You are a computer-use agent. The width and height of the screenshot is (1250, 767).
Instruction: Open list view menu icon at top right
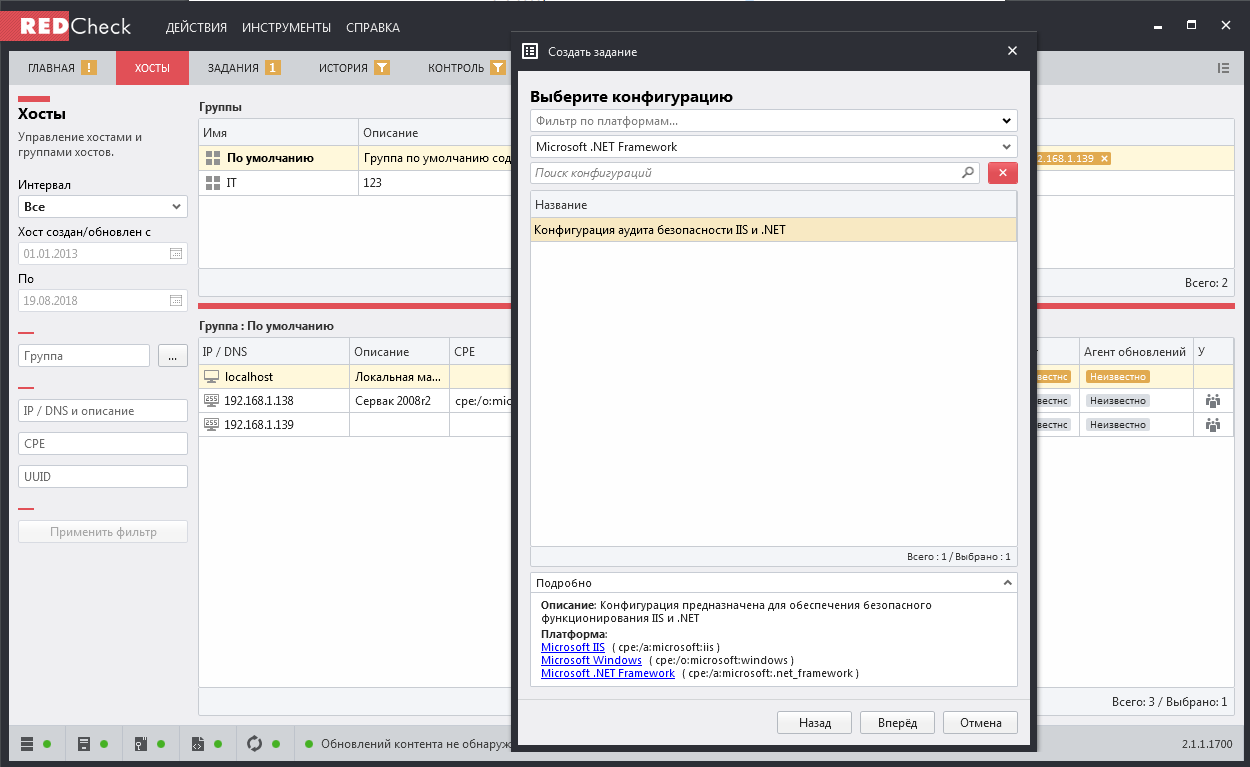click(x=1223, y=68)
